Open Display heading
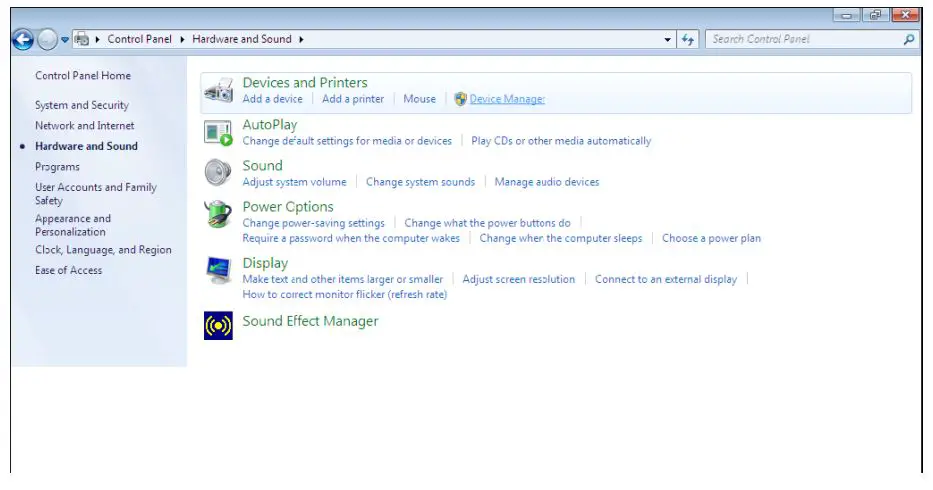The width and height of the screenshot is (933, 490). click(x=265, y=263)
